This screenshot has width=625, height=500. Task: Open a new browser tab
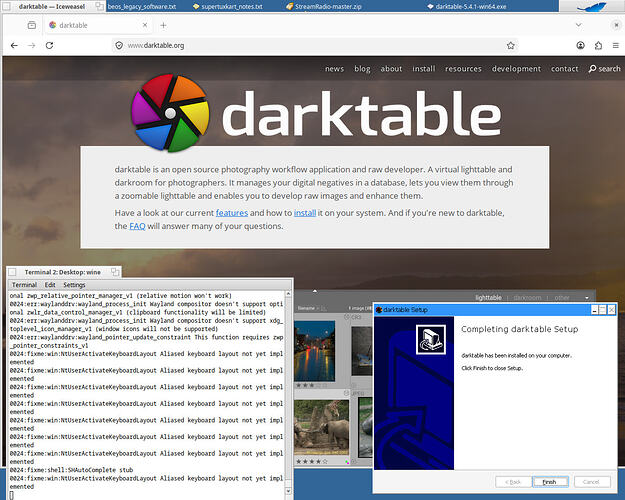click(163, 25)
